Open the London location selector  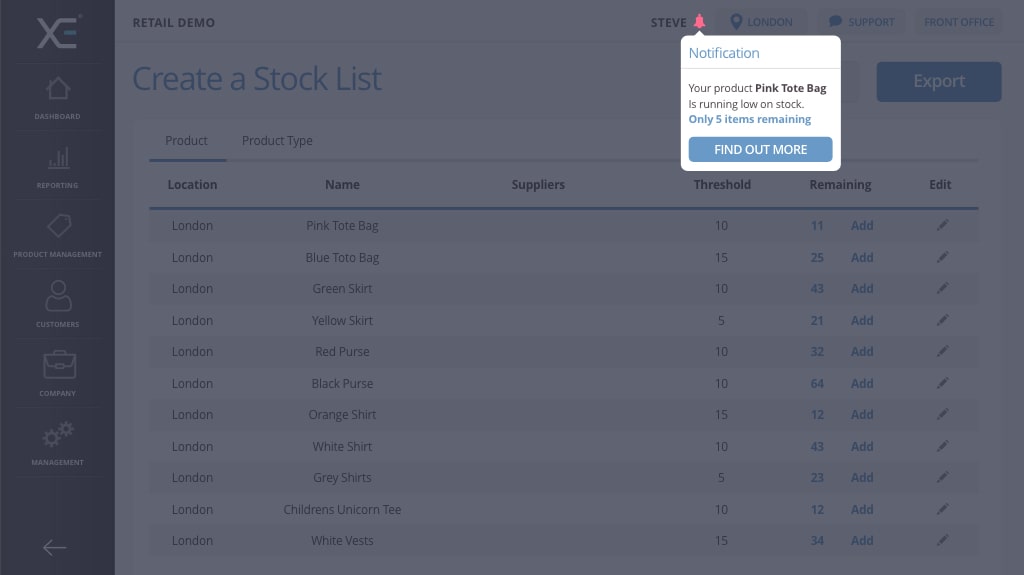pyautogui.click(x=762, y=22)
